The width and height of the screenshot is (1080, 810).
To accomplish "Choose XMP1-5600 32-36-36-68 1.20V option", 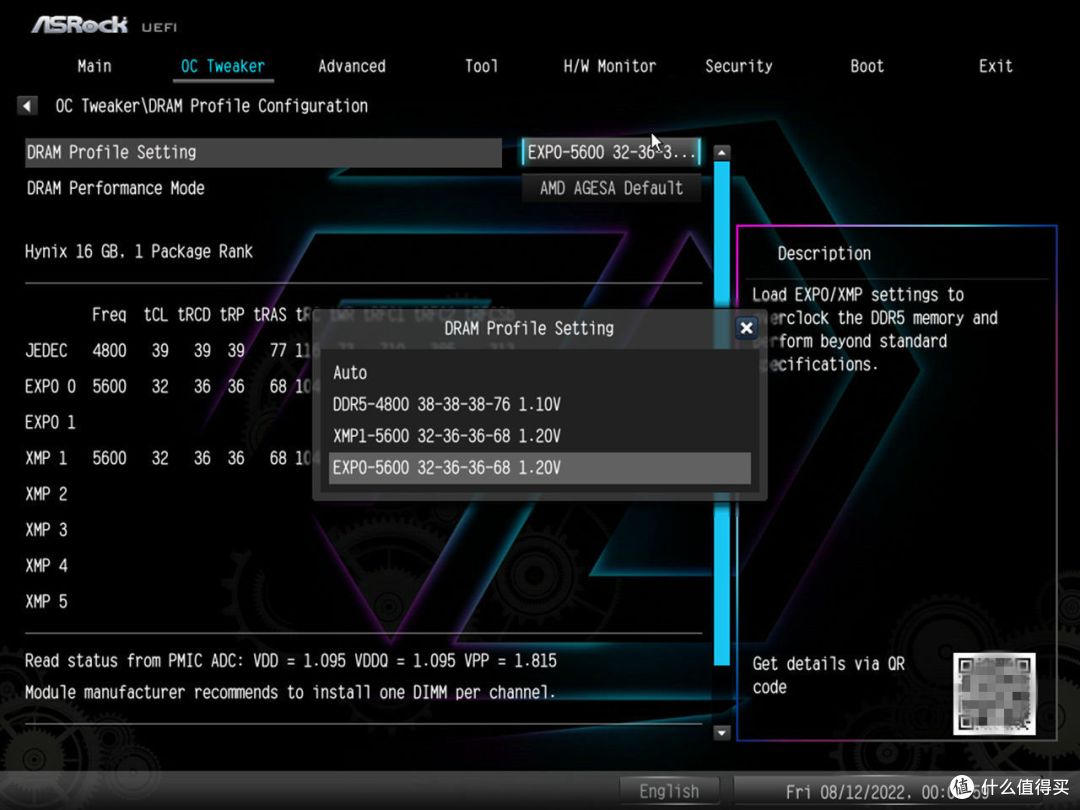I will pyautogui.click(x=539, y=436).
